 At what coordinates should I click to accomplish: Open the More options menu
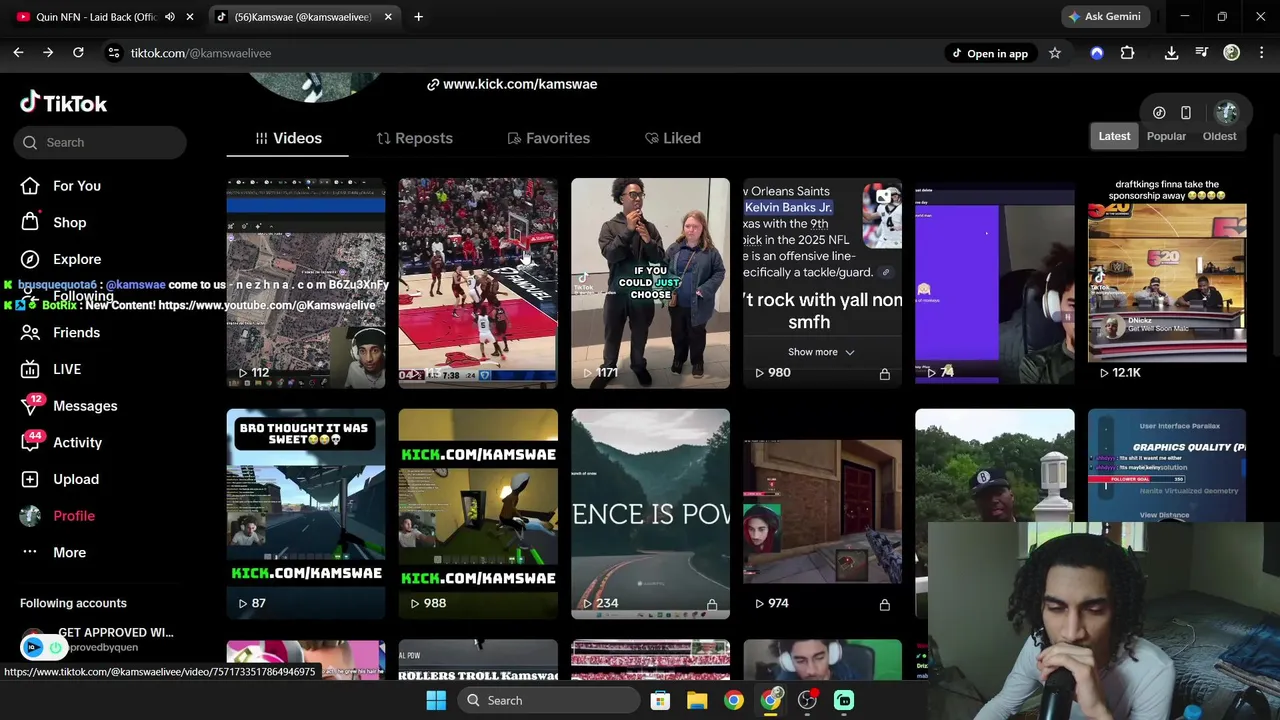[54, 552]
